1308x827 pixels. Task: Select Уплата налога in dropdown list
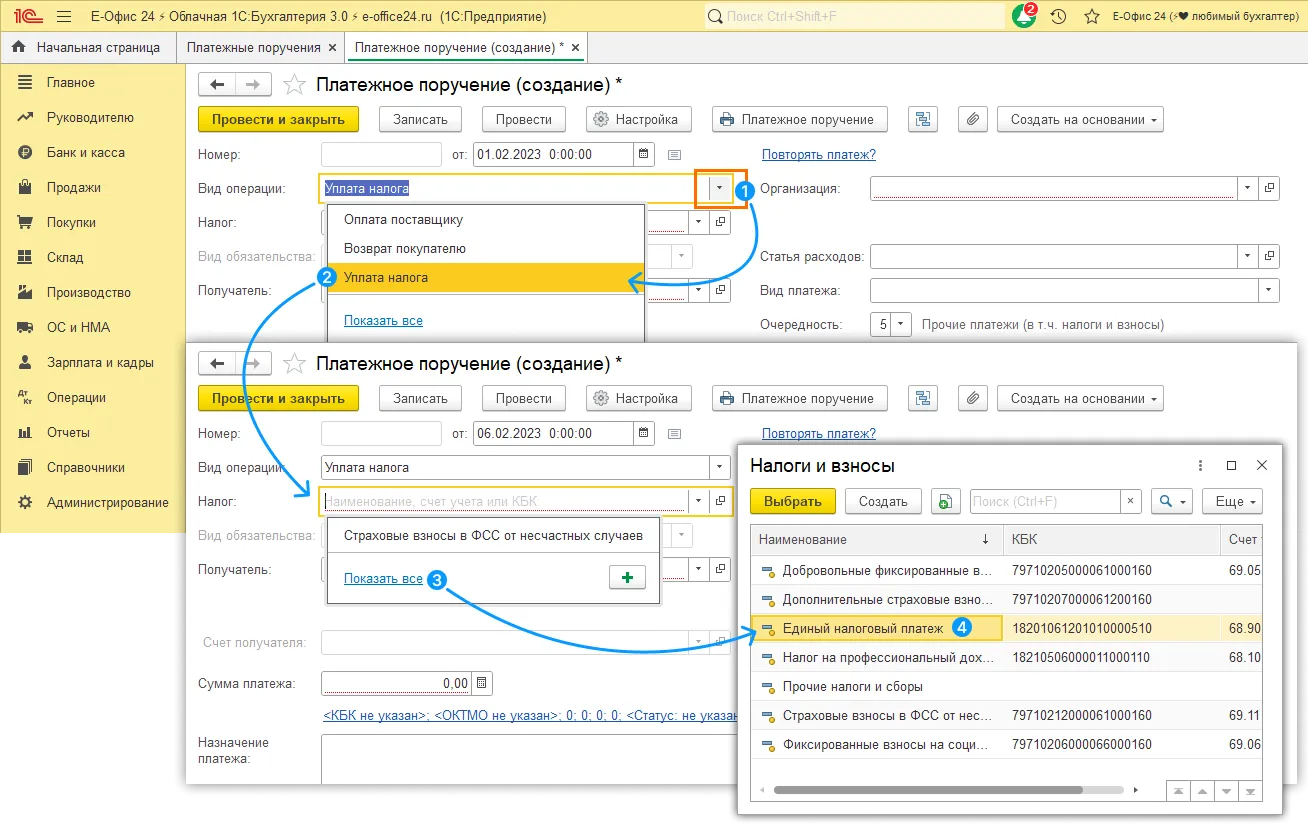(x=486, y=277)
